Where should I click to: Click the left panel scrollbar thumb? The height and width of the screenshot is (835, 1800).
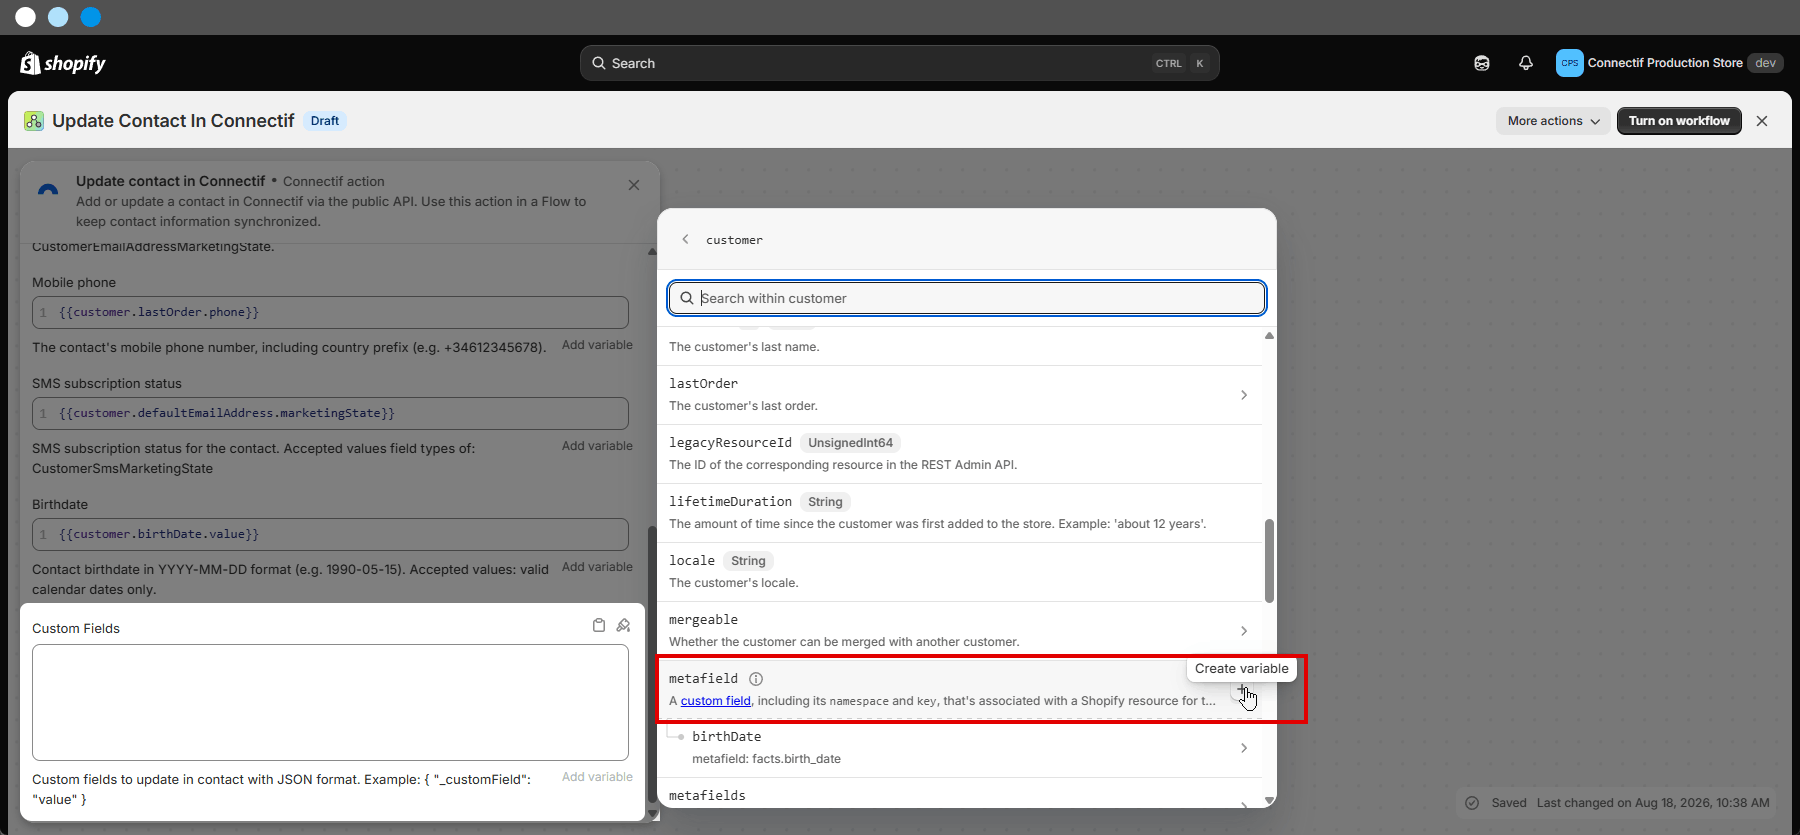point(653,665)
